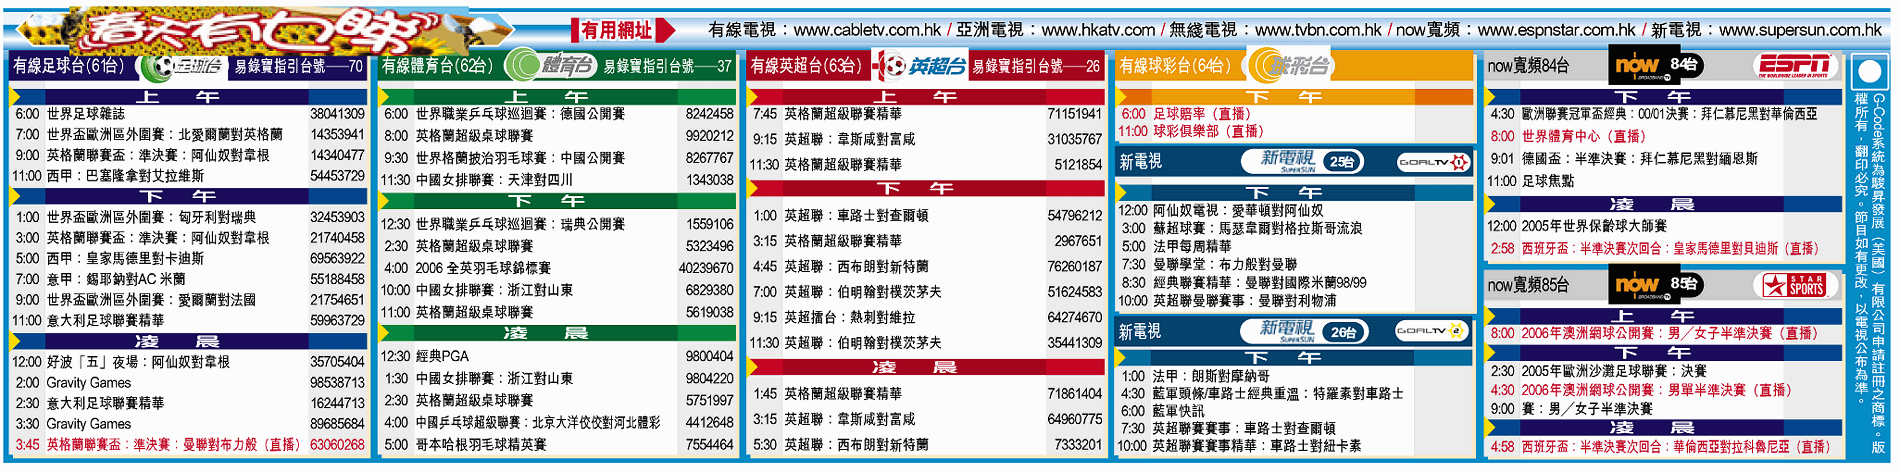The width and height of the screenshot is (1900, 472).
Task: Select the now寬頻84台 header
Action: click(x=1528, y=66)
